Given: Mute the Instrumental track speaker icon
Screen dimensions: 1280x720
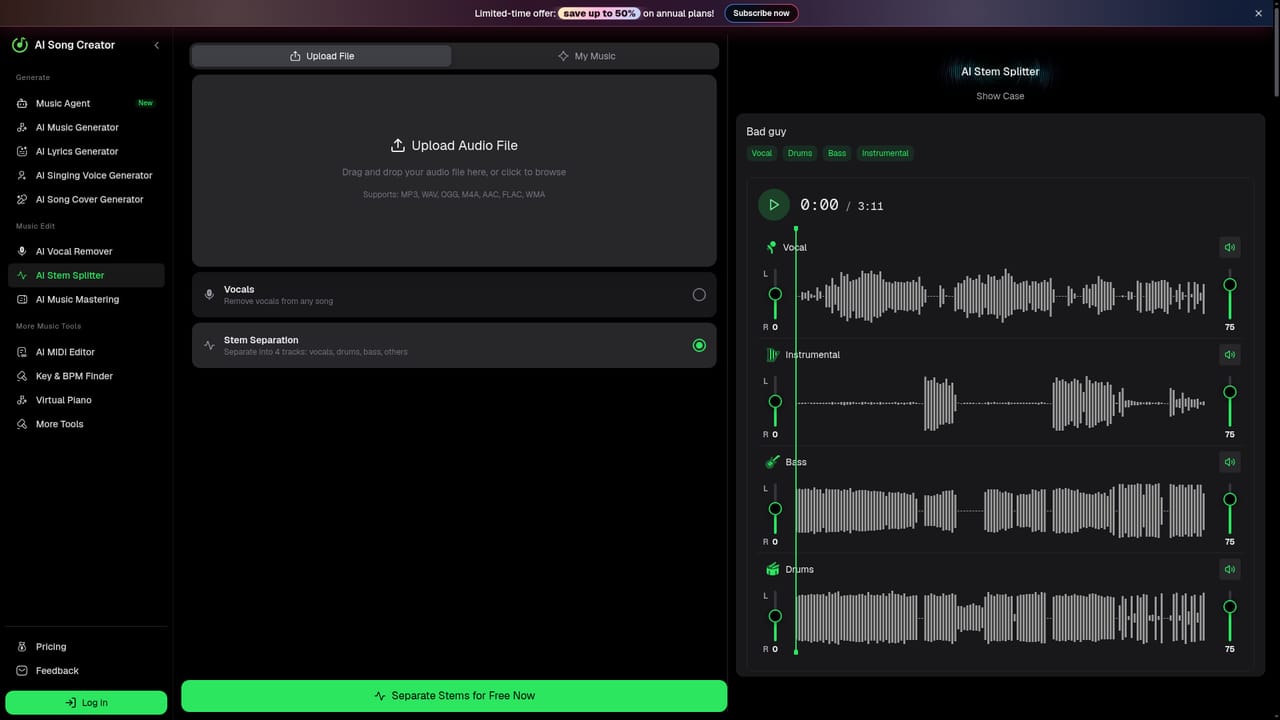Looking at the screenshot, I should [1230, 354].
